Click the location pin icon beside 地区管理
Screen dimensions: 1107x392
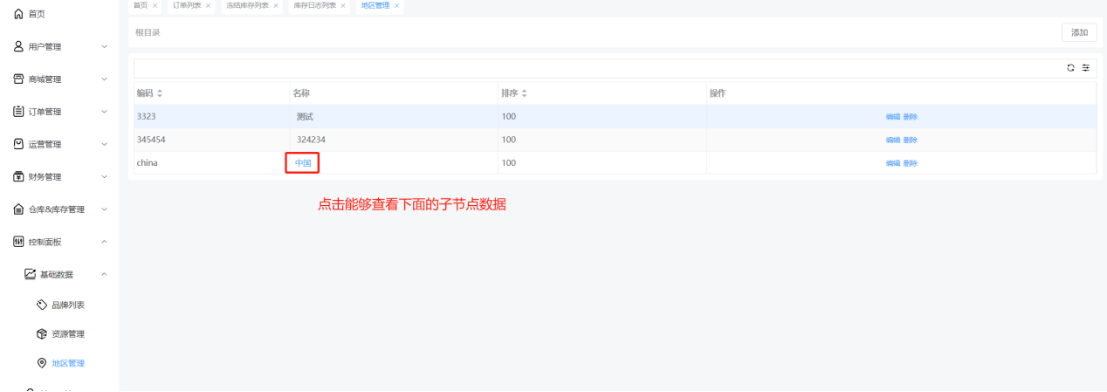pyautogui.click(x=42, y=363)
